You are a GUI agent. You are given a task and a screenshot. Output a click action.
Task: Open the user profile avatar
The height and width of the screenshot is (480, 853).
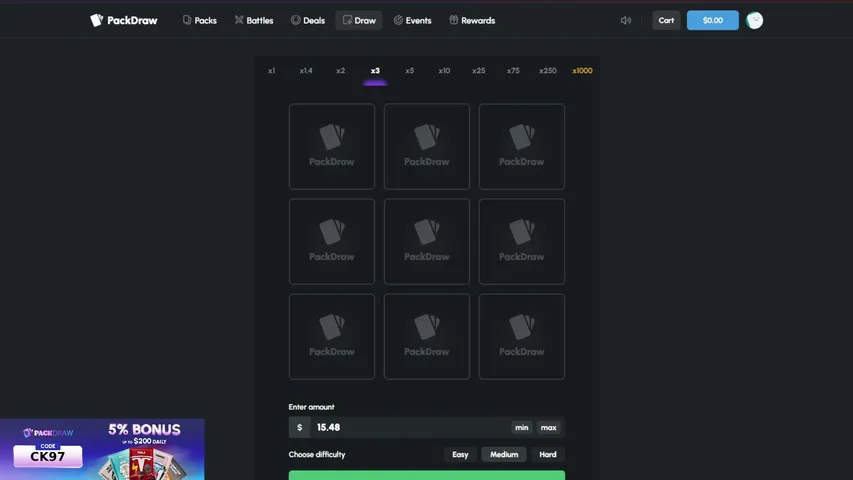pyautogui.click(x=755, y=20)
